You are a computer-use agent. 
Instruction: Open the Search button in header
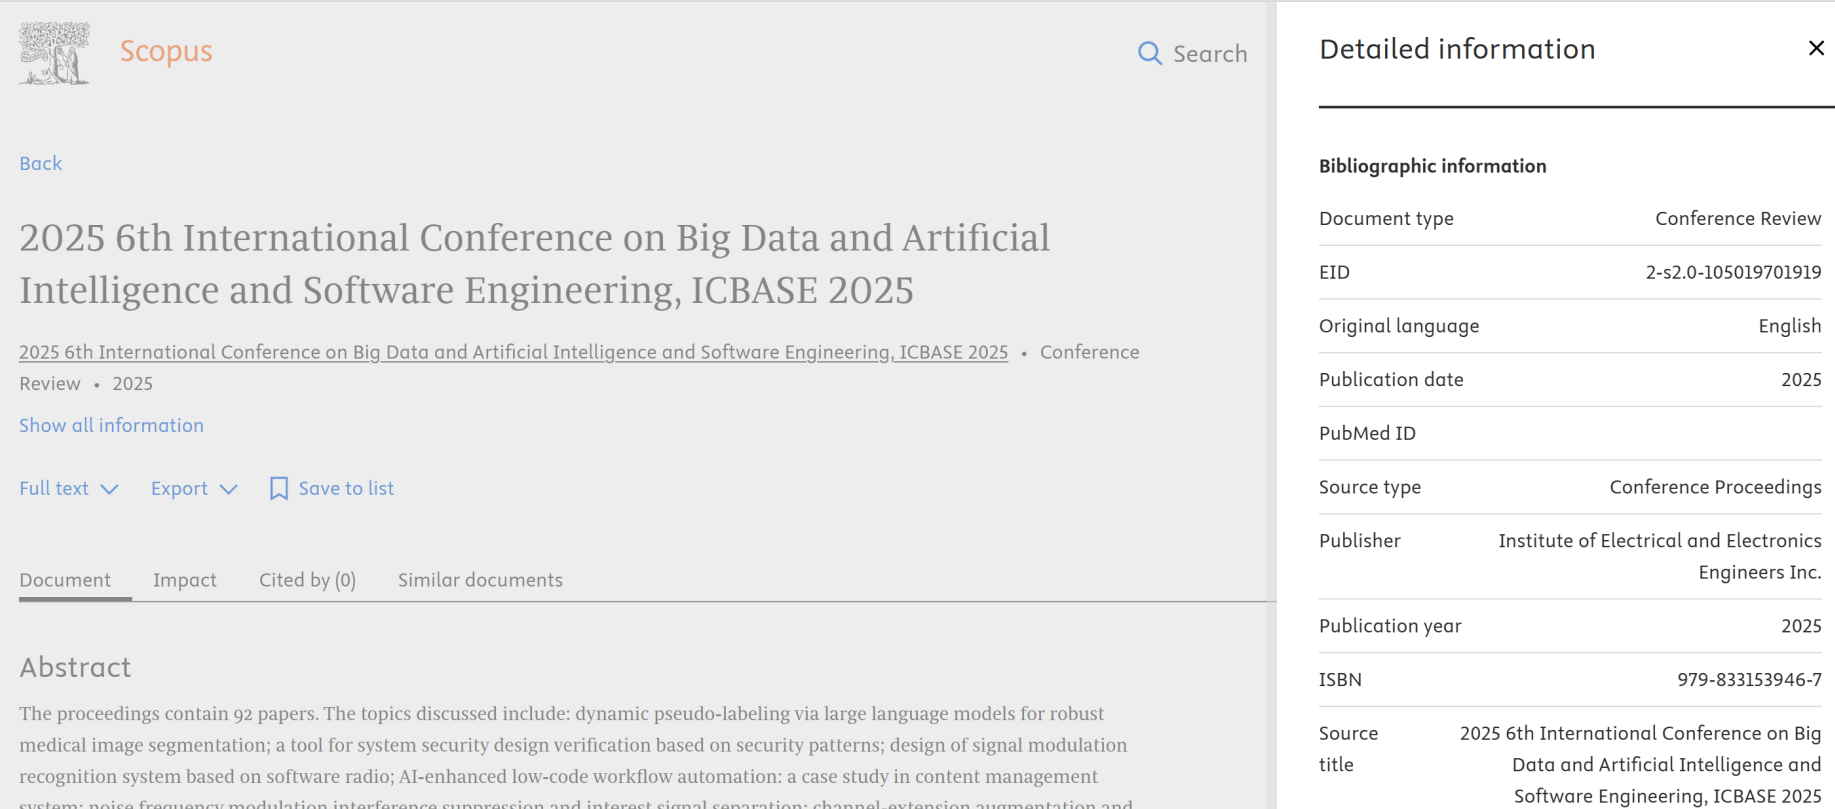tap(1193, 54)
